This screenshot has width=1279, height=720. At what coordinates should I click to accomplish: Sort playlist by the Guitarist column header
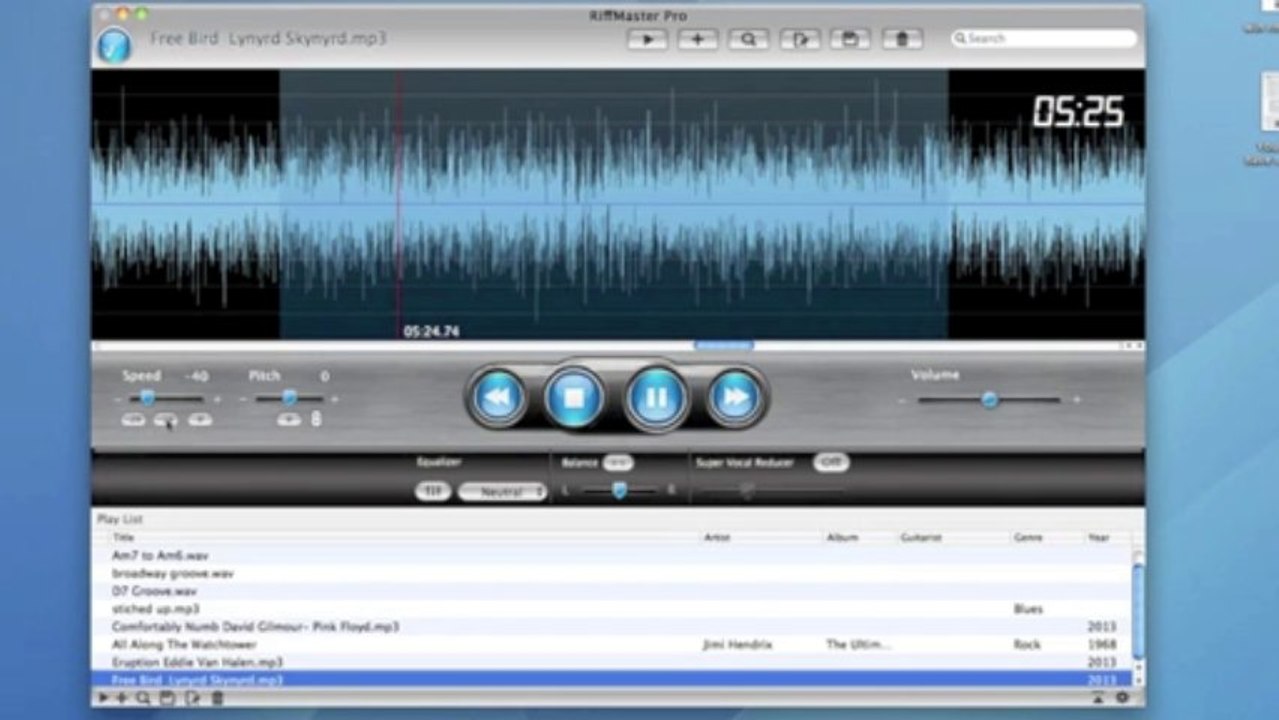920,537
